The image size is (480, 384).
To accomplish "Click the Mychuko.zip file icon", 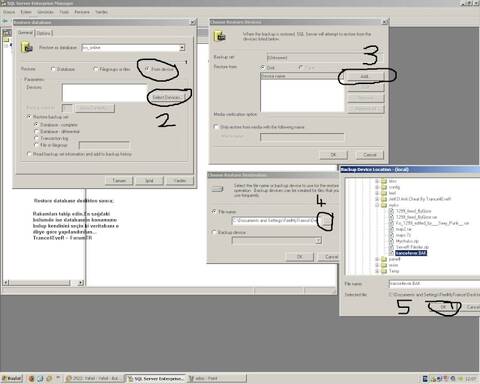I will (x=392, y=241).
